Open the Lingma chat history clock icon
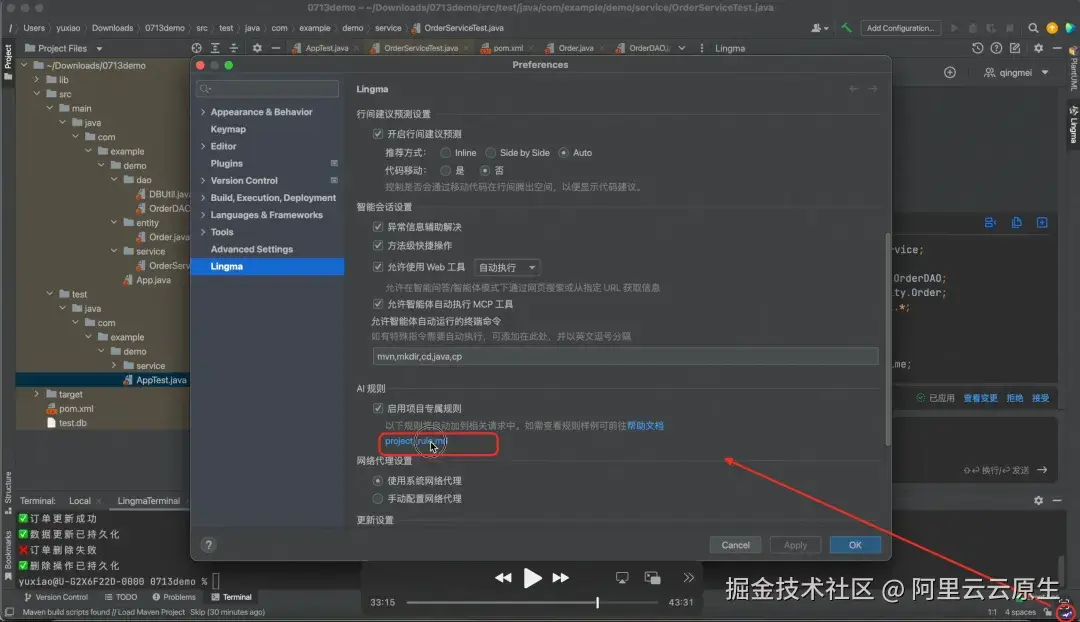This screenshot has height=622, width=1080. point(977,48)
